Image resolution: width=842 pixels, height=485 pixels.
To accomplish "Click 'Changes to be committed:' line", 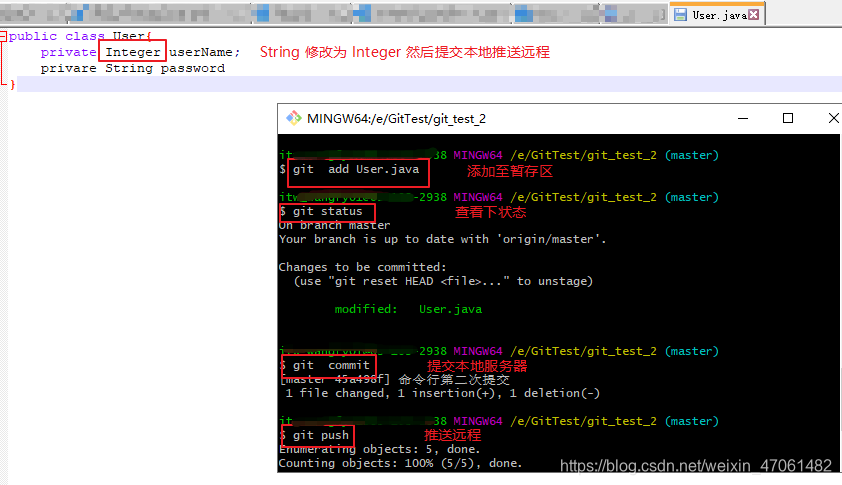I will point(362,267).
